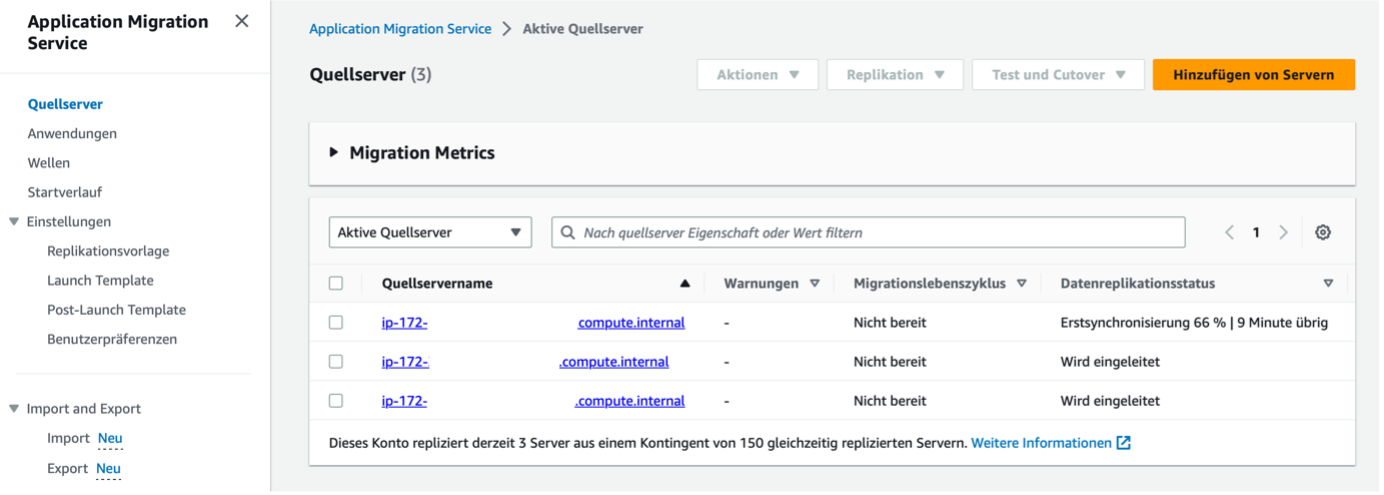The image size is (1384, 495).
Task: Select all source servers header checkbox
Action: click(336, 283)
